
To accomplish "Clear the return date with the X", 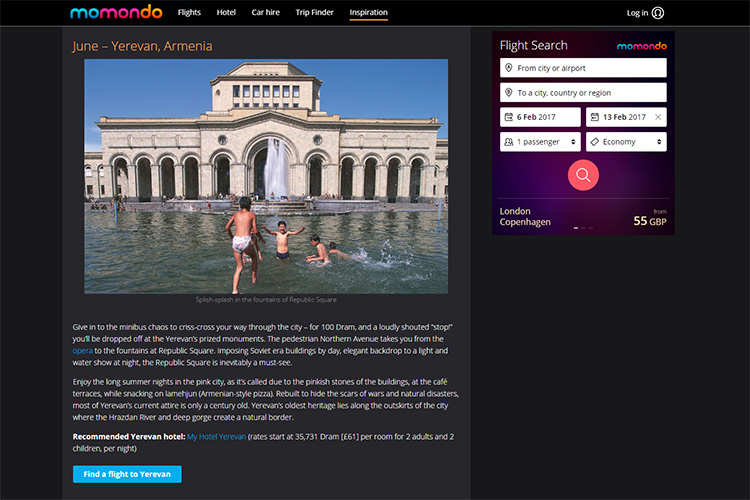I will (658, 117).
